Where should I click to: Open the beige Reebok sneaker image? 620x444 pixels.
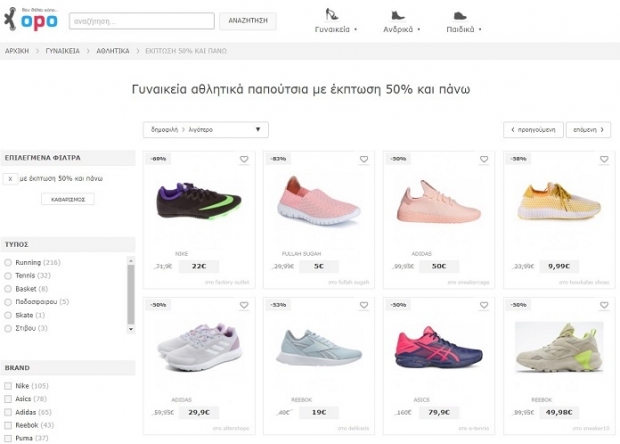pyautogui.click(x=559, y=348)
